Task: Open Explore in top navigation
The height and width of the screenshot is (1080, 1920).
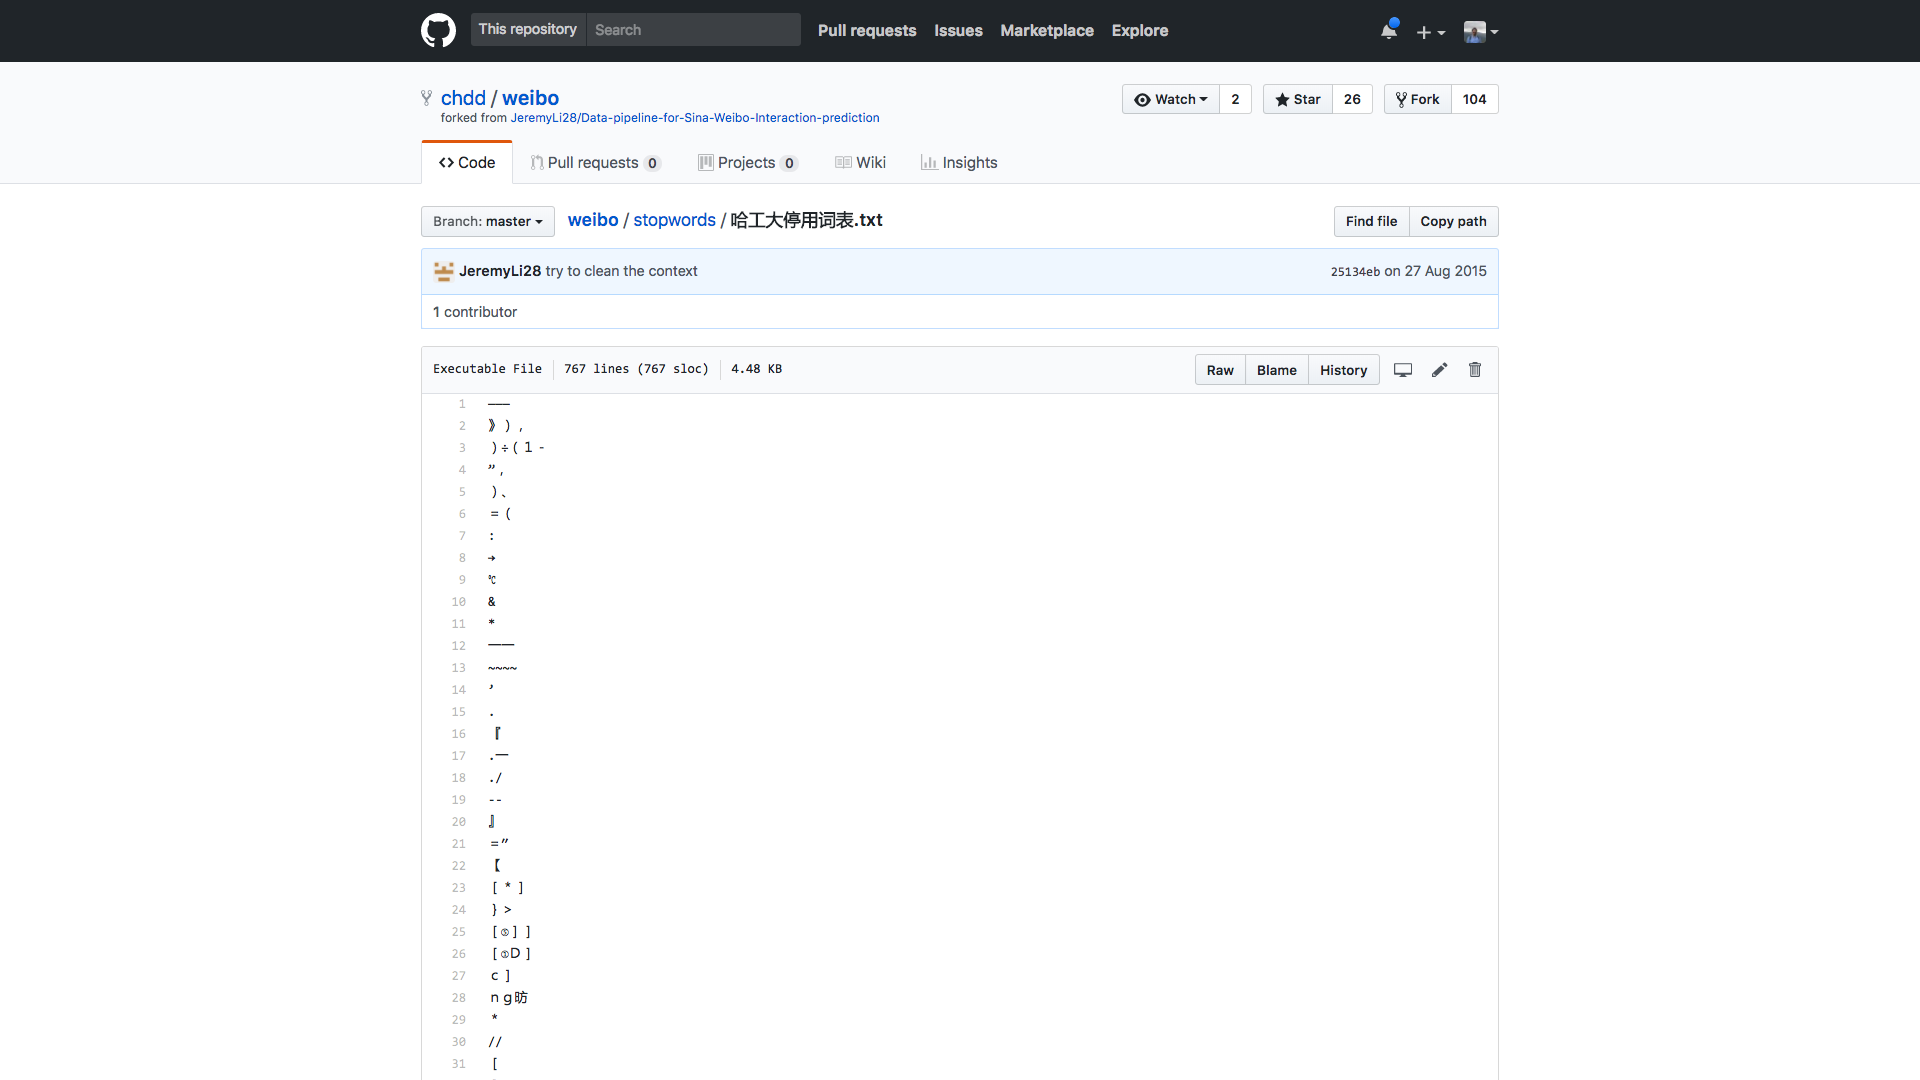Action: coord(1140,30)
